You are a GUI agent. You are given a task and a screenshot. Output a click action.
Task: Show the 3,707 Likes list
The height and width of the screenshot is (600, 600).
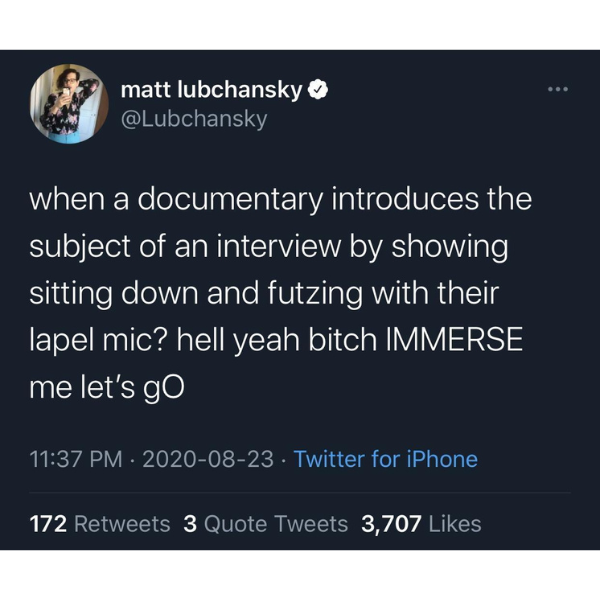(x=421, y=524)
